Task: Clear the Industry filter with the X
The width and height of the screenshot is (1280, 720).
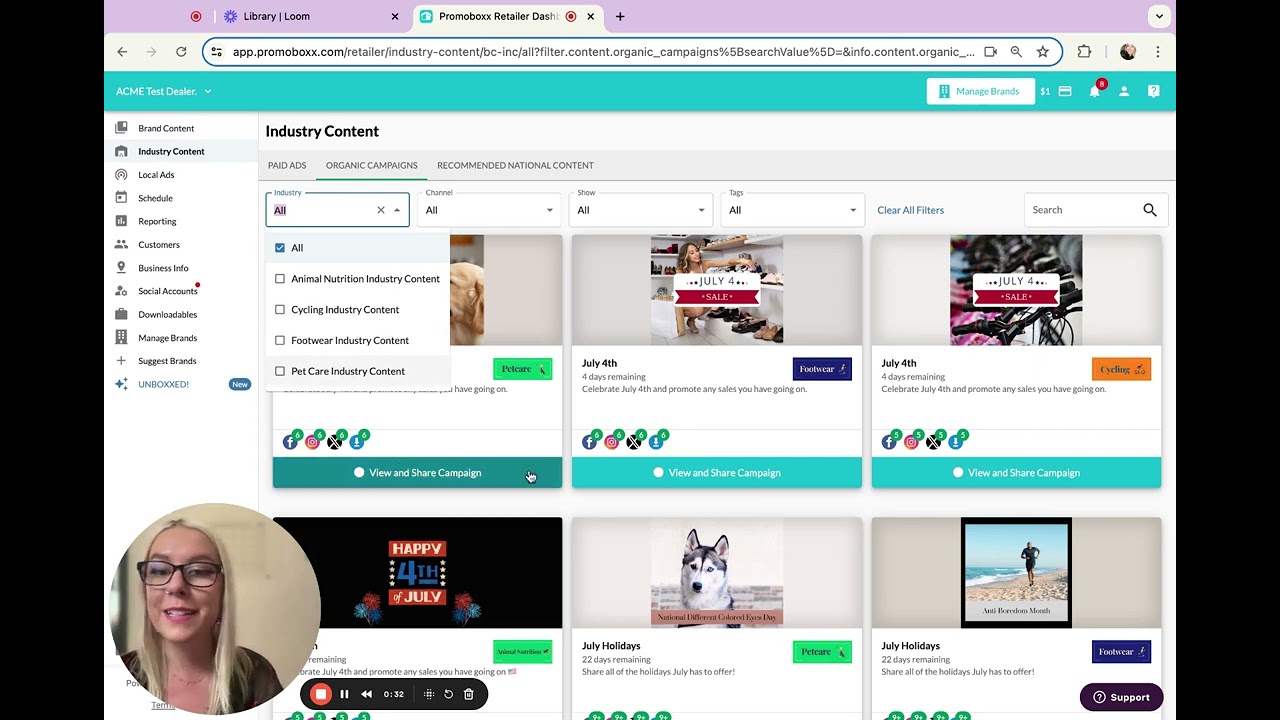Action: pyautogui.click(x=381, y=210)
